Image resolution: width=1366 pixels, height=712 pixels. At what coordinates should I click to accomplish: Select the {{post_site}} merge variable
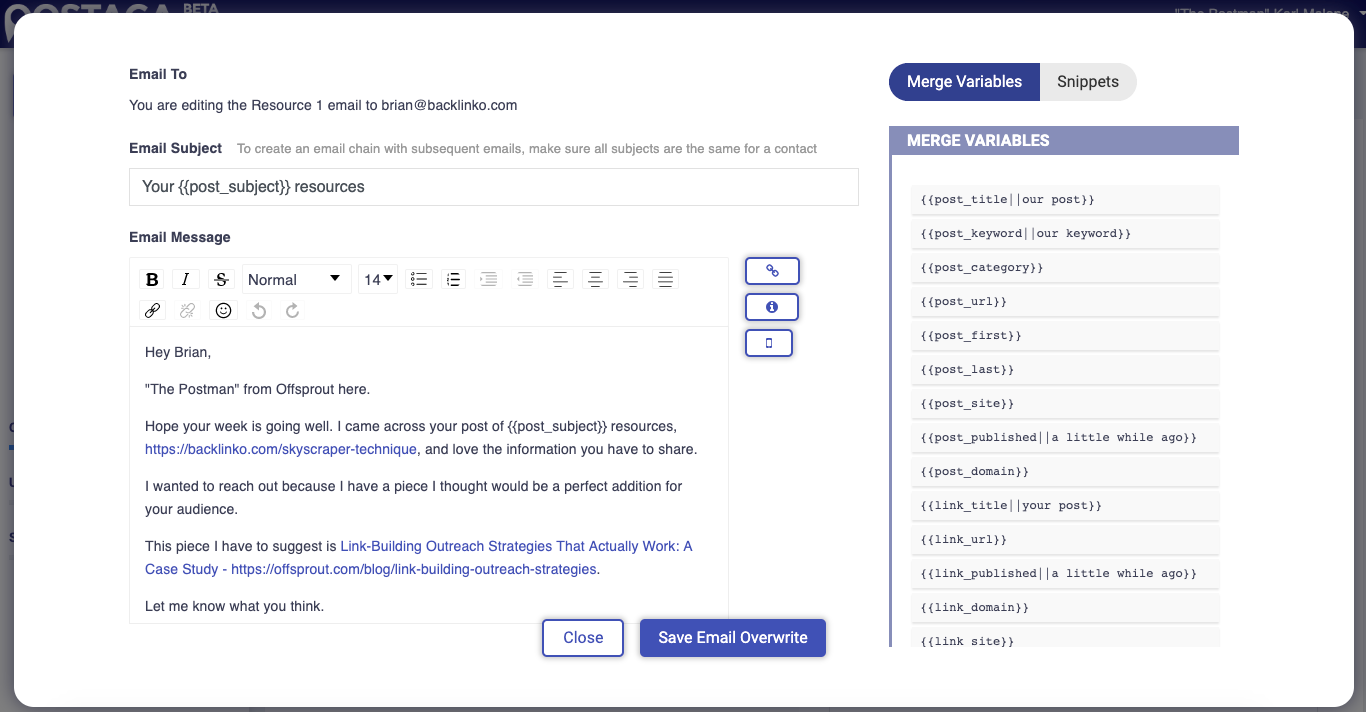pyautogui.click(x=1065, y=404)
